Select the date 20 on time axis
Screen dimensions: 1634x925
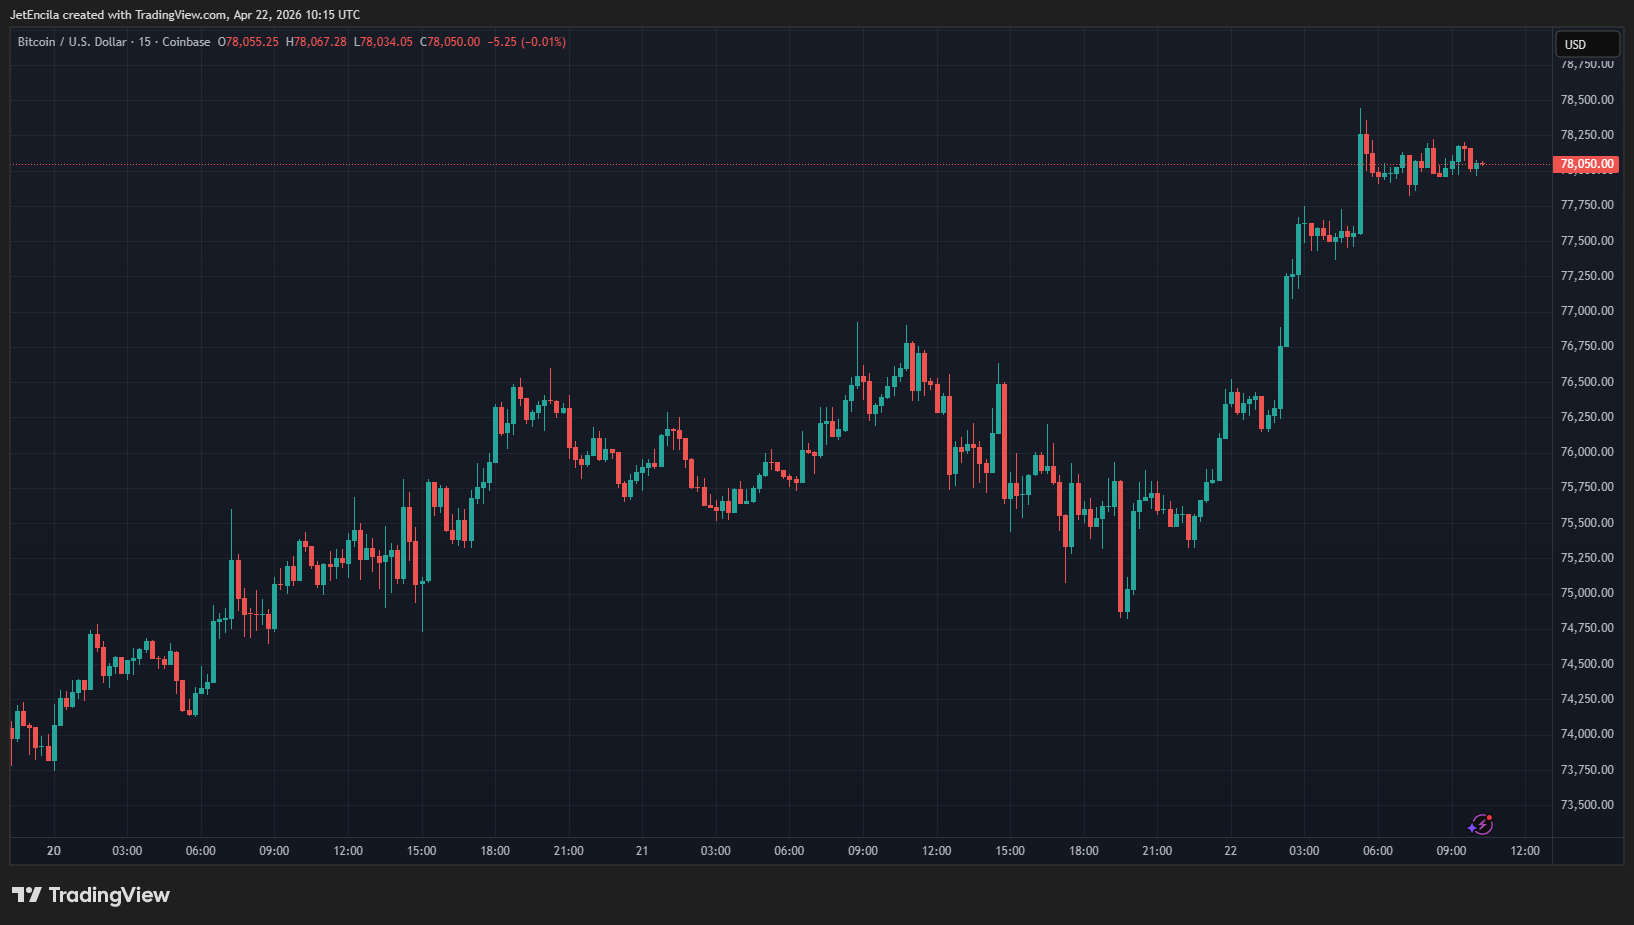(54, 851)
